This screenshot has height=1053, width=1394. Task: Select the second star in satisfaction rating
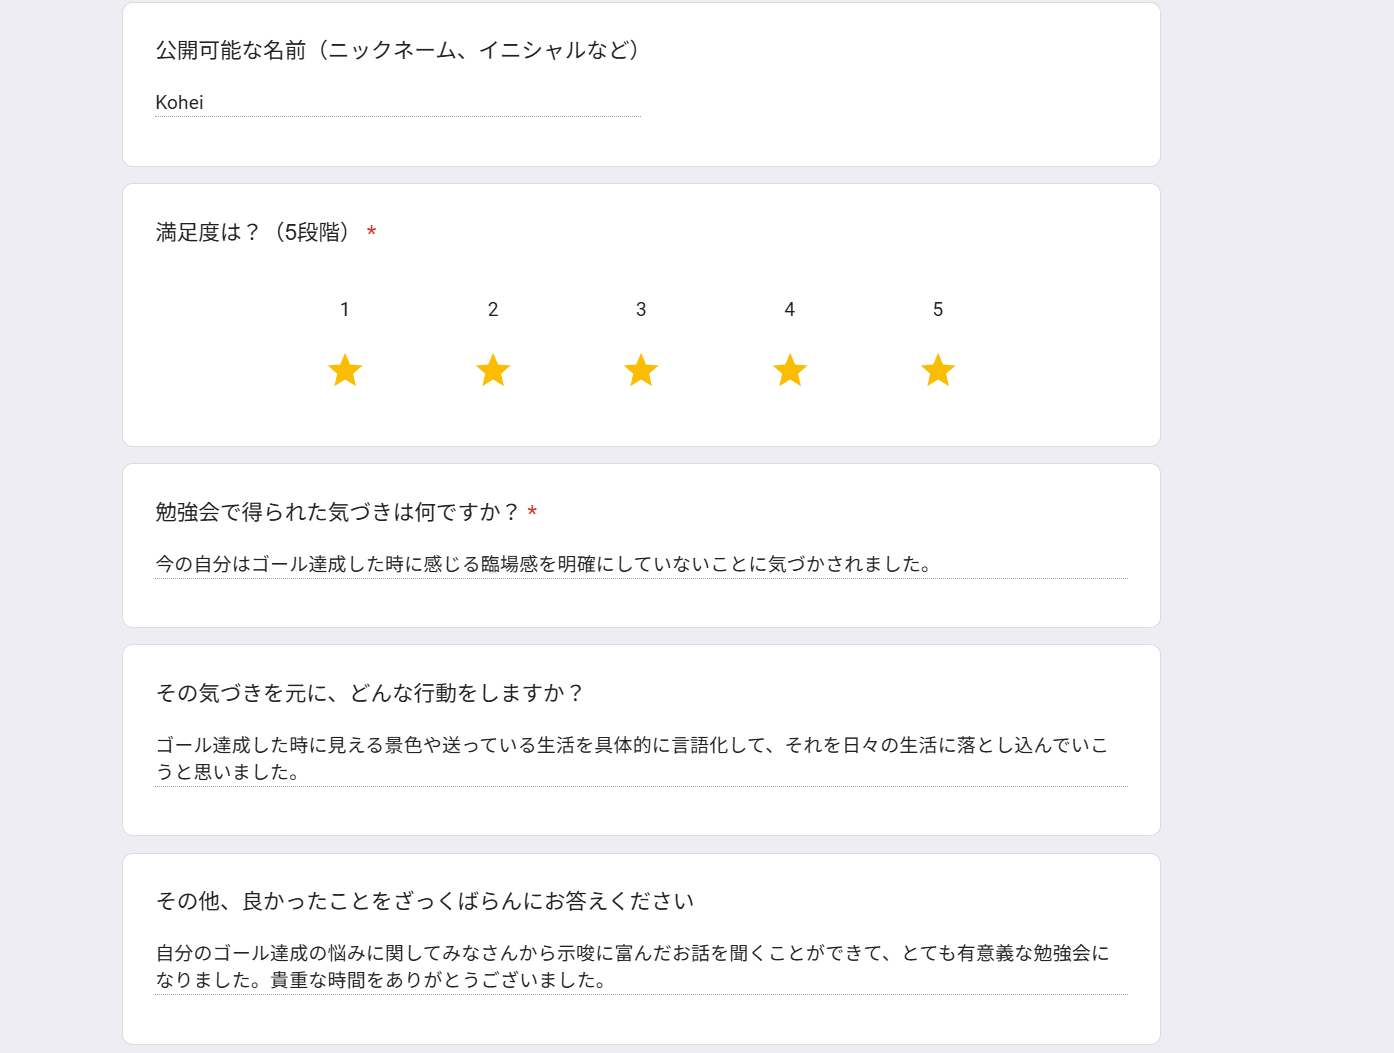coord(493,371)
